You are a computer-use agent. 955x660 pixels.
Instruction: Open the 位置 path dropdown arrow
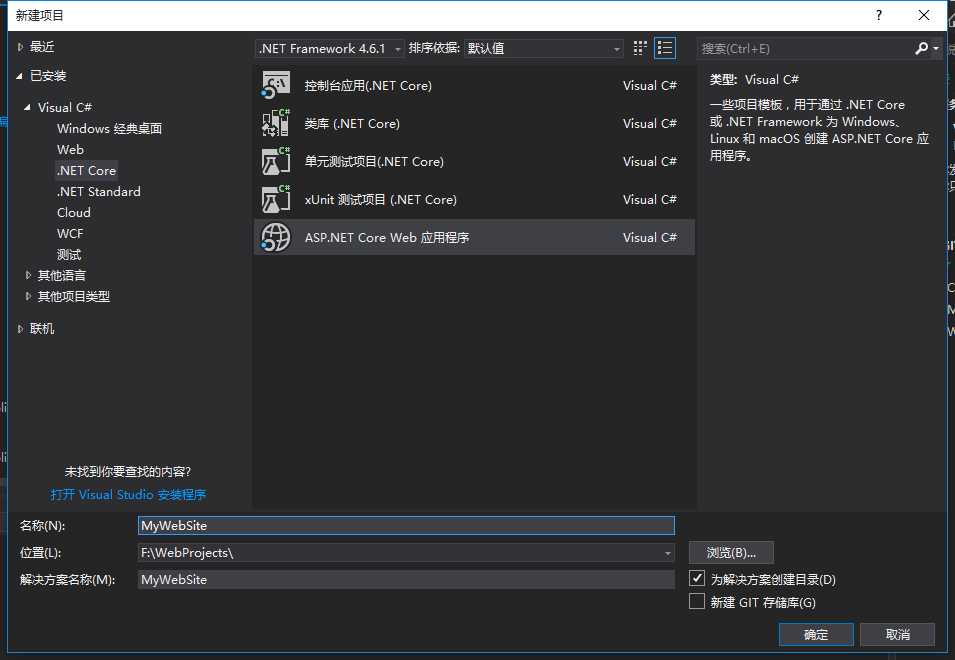[x=668, y=553]
